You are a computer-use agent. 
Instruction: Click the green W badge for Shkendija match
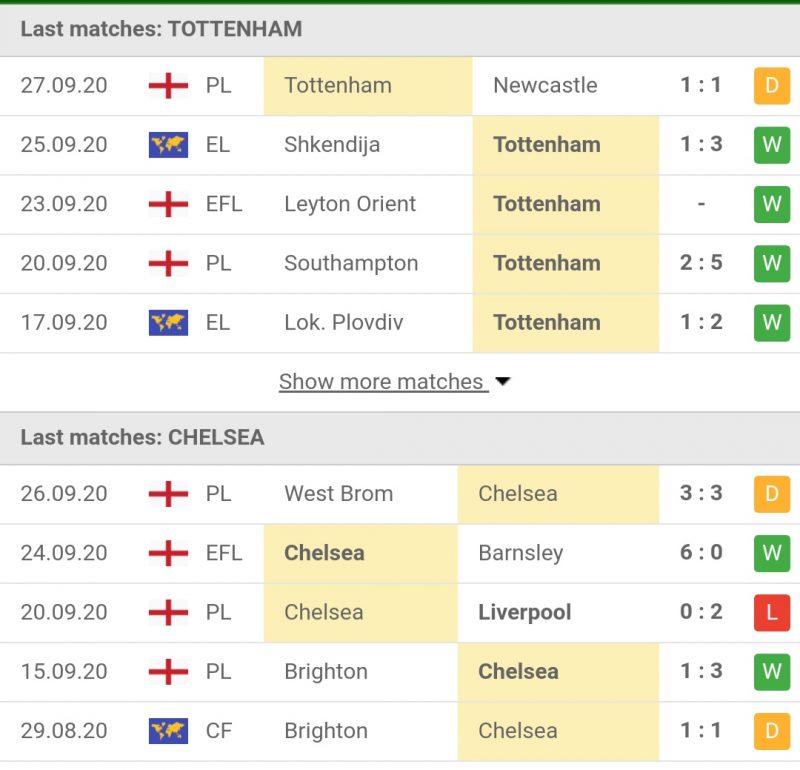(x=771, y=145)
